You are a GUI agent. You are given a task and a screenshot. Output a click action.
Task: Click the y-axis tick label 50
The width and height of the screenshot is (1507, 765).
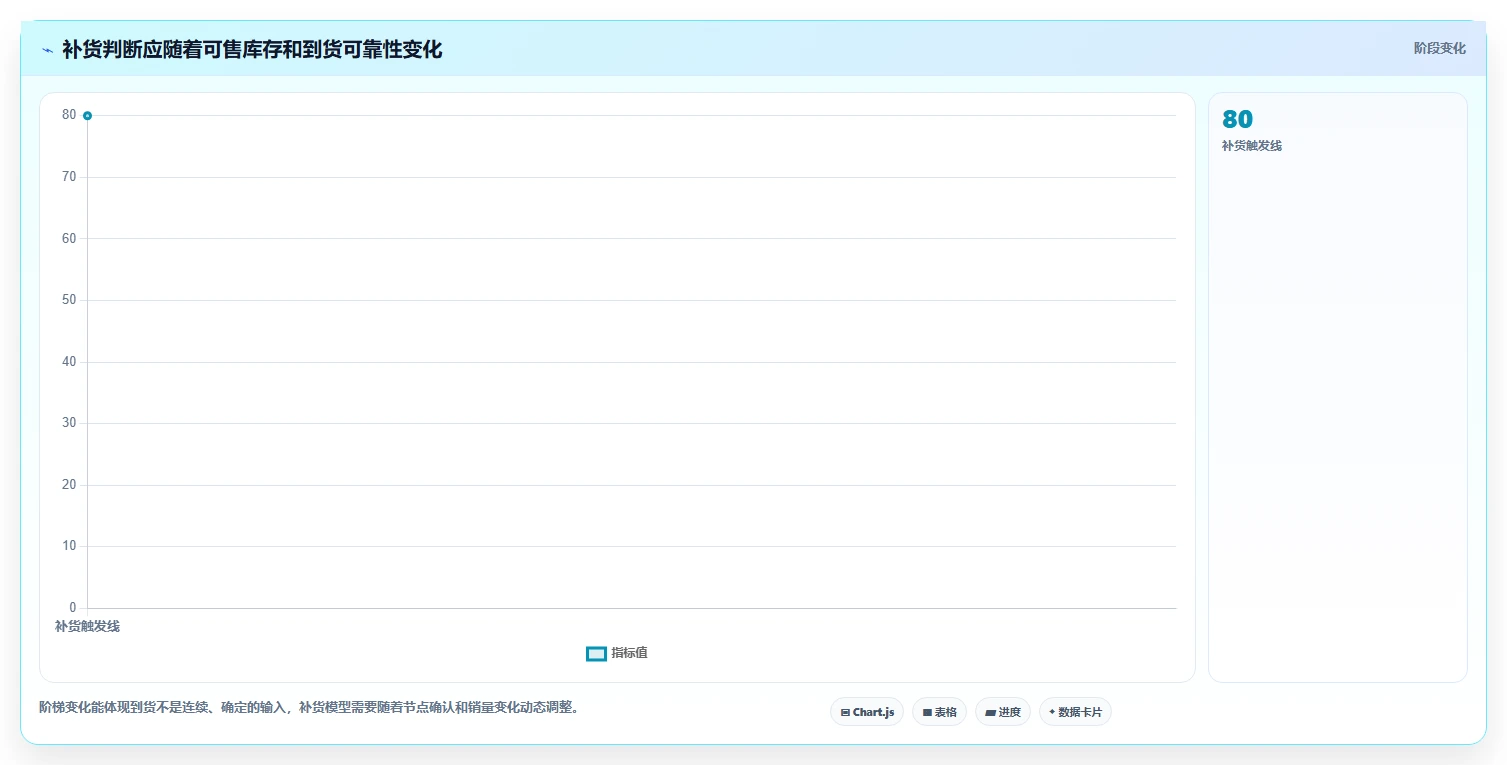(69, 300)
